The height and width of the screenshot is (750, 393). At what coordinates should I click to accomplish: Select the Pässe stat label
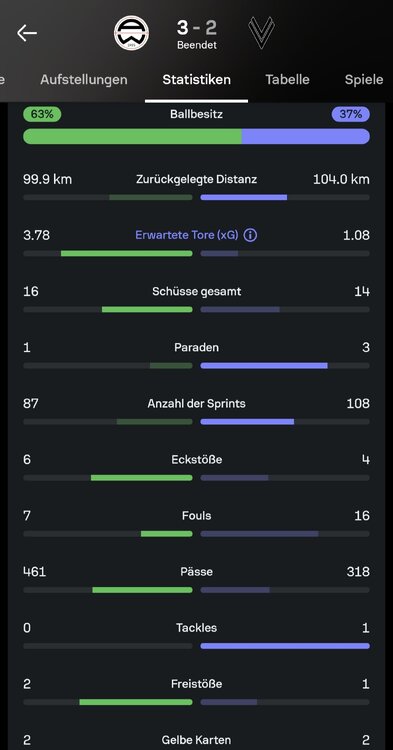[196, 572]
